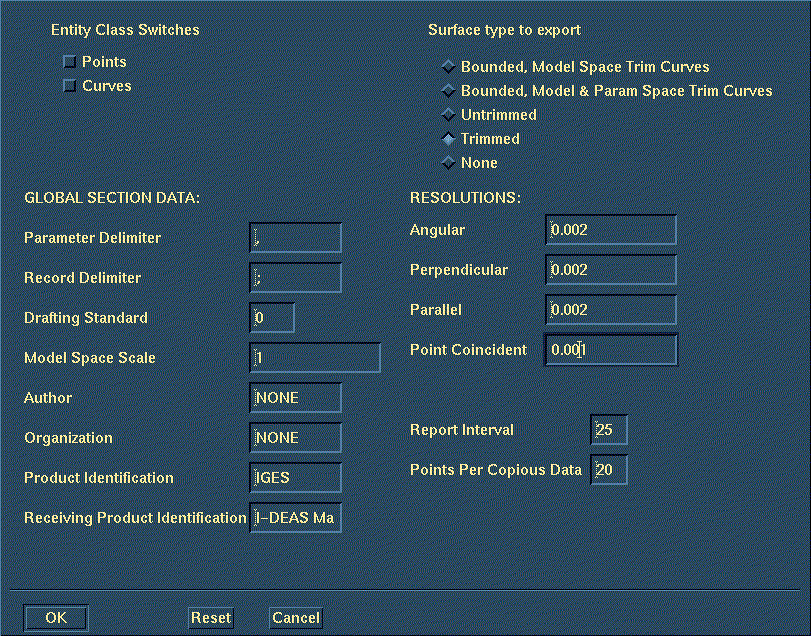
Task: Edit the Product Identification field
Action: 296,478
